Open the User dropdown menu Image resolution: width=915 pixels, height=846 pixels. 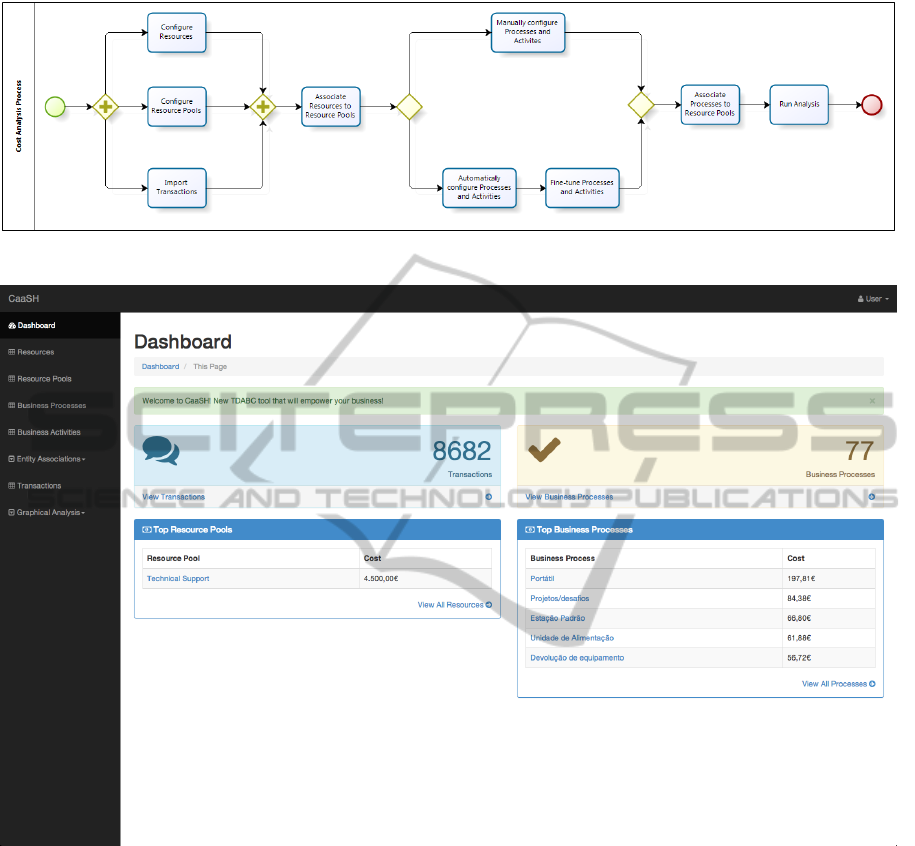click(873, 299)
